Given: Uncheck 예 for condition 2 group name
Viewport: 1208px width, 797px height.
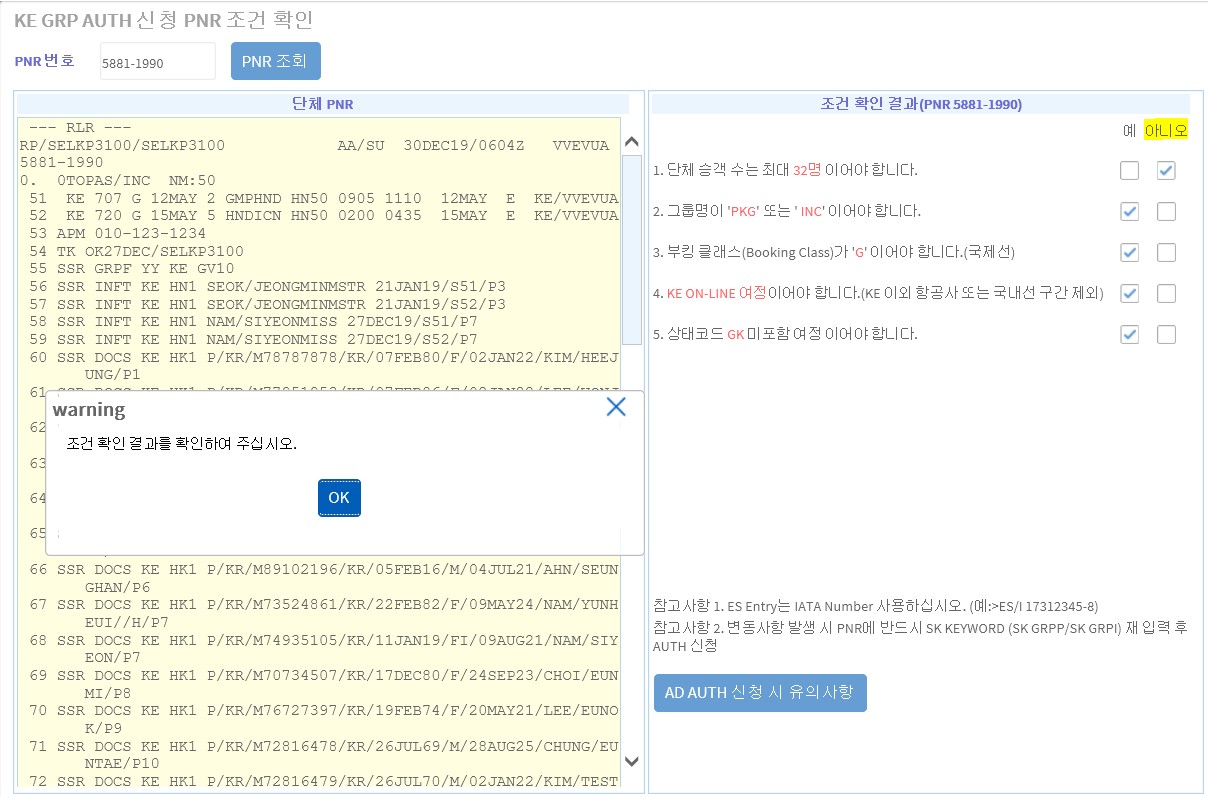Looking at the screenshot, I should [x=1129, y=212].
